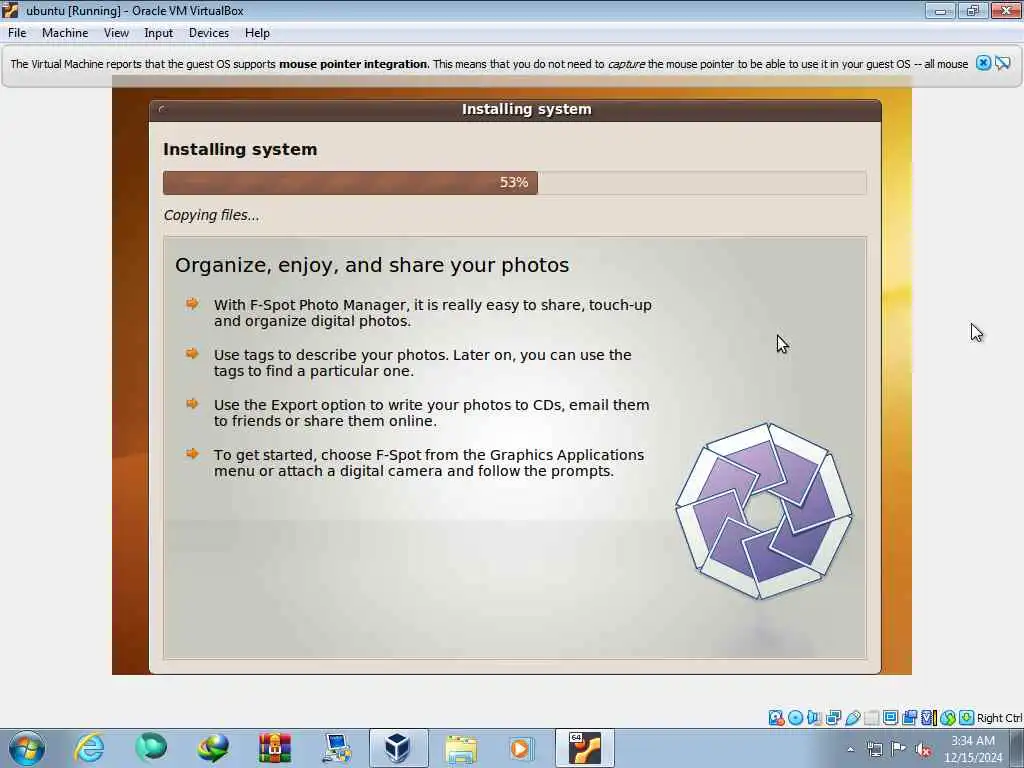
Task: Click the F-Spot aperture logo
Action: [763, 511]
